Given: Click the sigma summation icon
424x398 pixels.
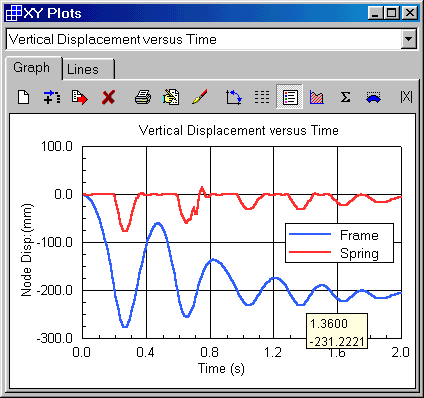Looking at the screenshot, I should click(x=345, y=97).
